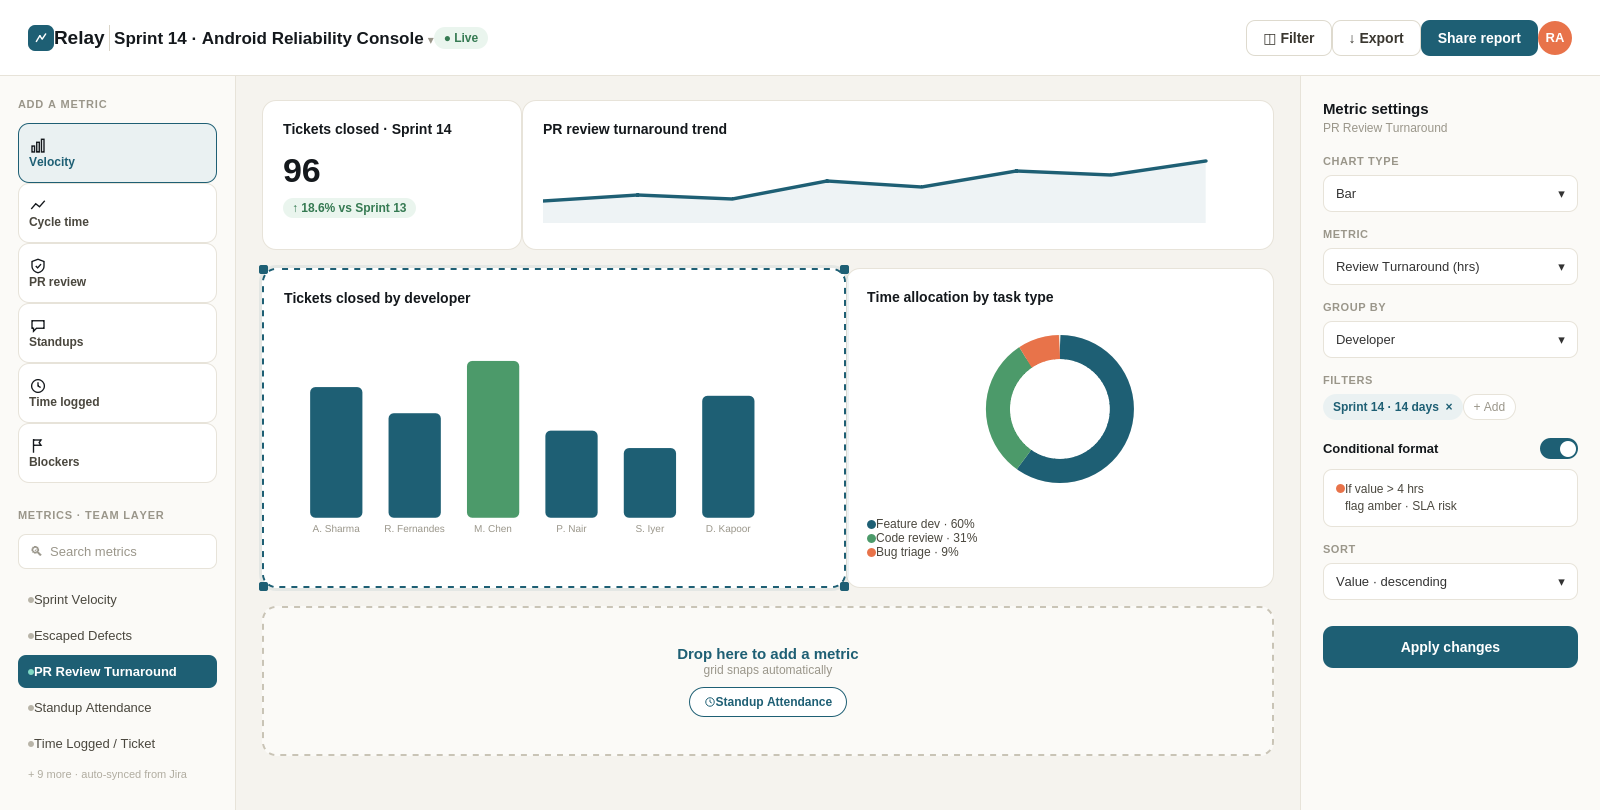
Task: Open the Metric dropdown showing Review Turnaround
Action: (x=1450, y=266)
